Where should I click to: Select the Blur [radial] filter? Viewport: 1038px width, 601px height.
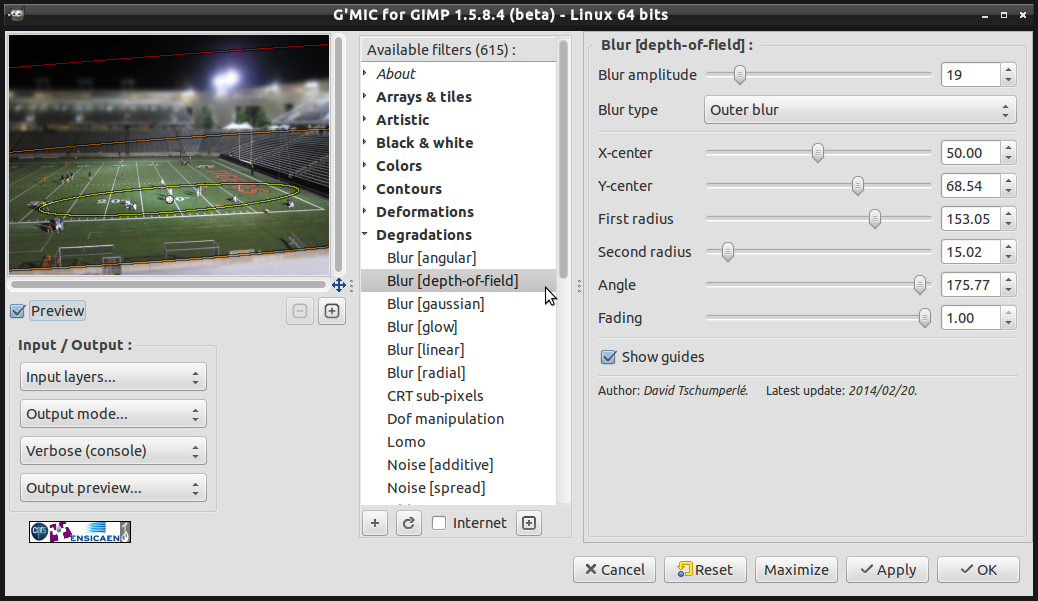[426, 373]
